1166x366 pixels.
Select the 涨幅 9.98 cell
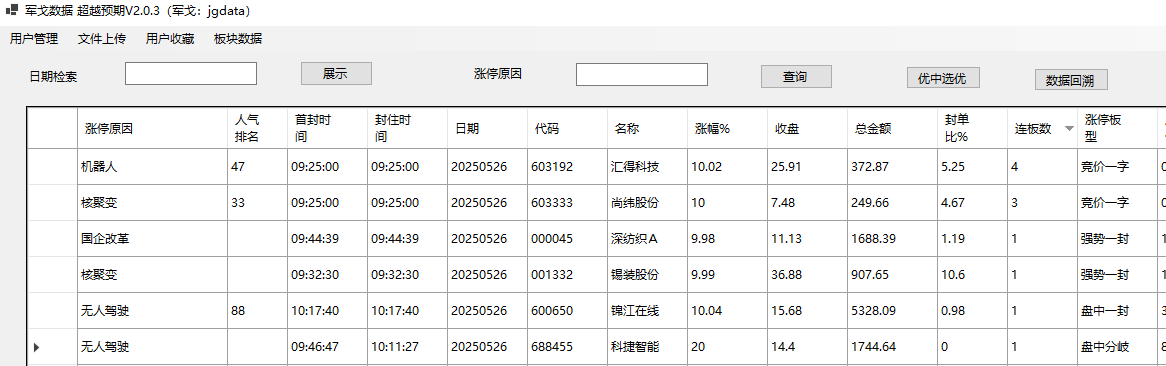click(727, 239)
